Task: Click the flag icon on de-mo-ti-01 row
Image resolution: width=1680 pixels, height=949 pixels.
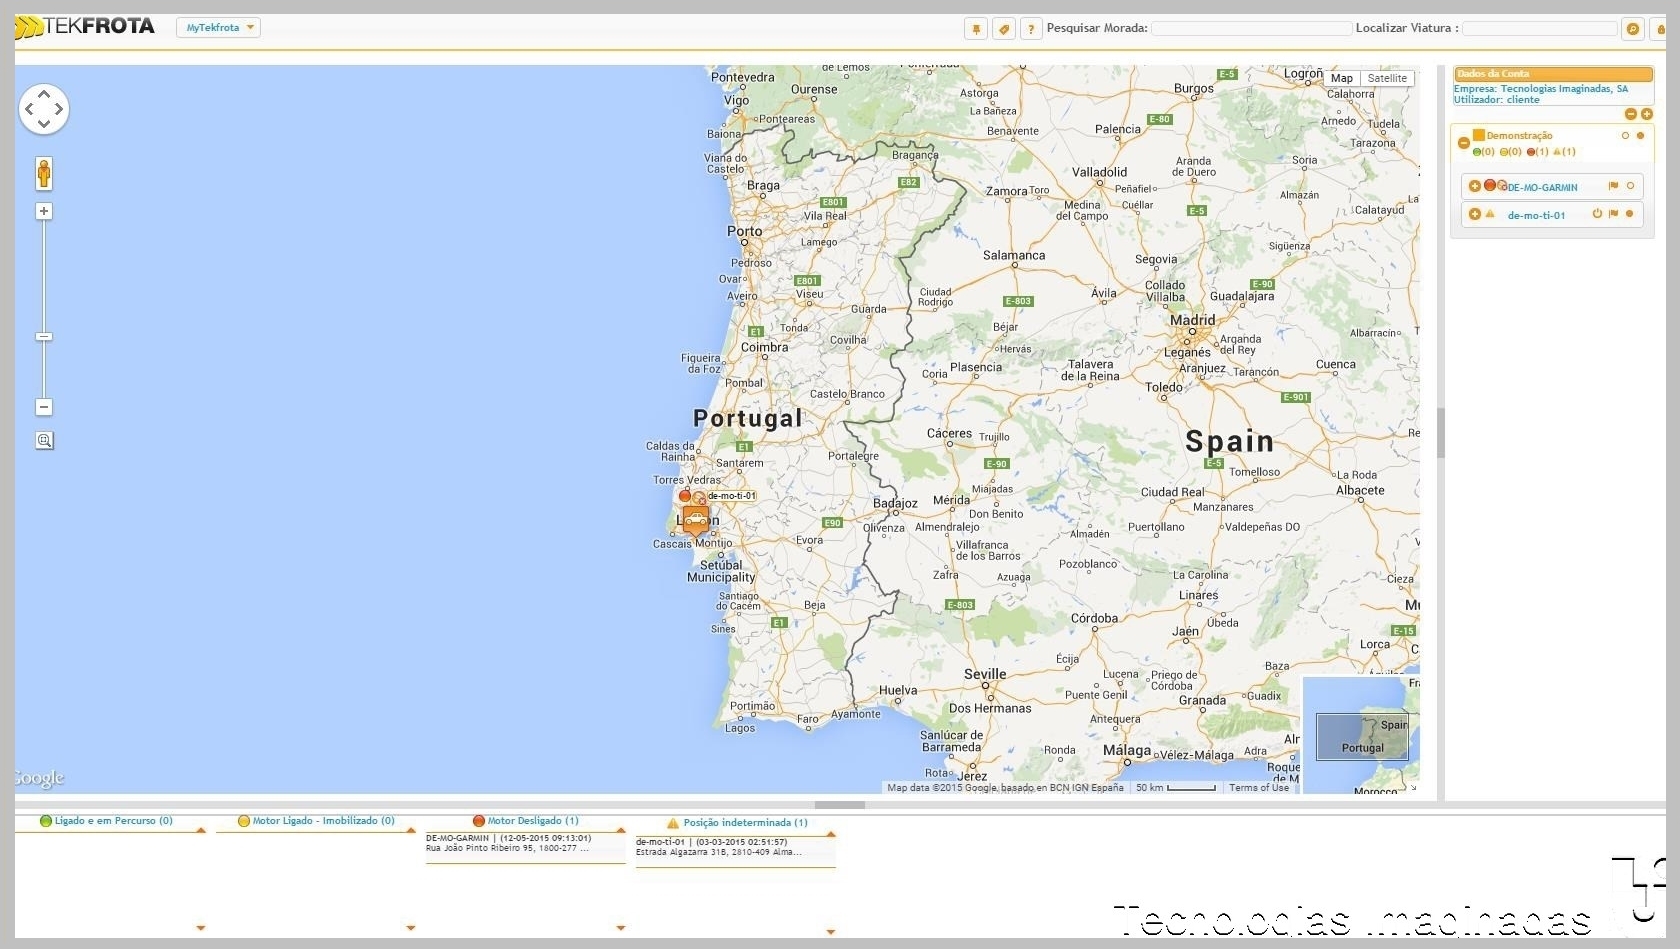Action: click(x=1613, y=214)
